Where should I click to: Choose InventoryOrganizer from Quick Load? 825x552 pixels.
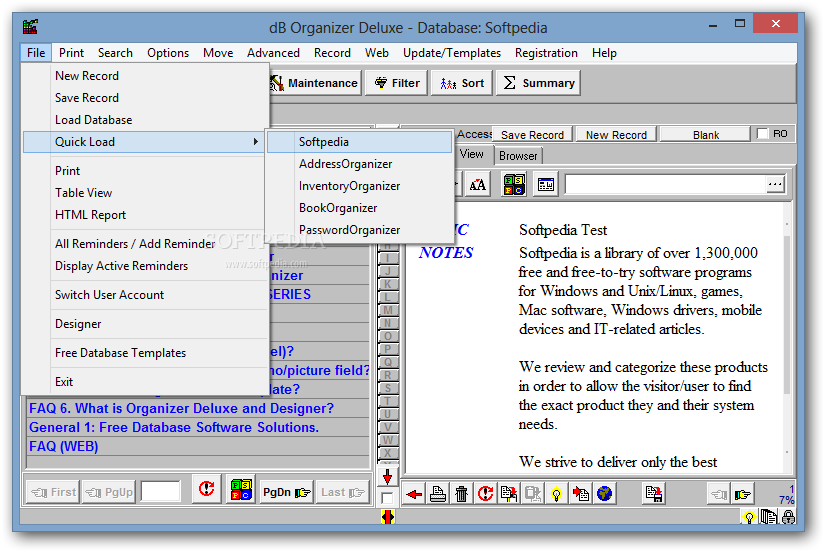360,186
